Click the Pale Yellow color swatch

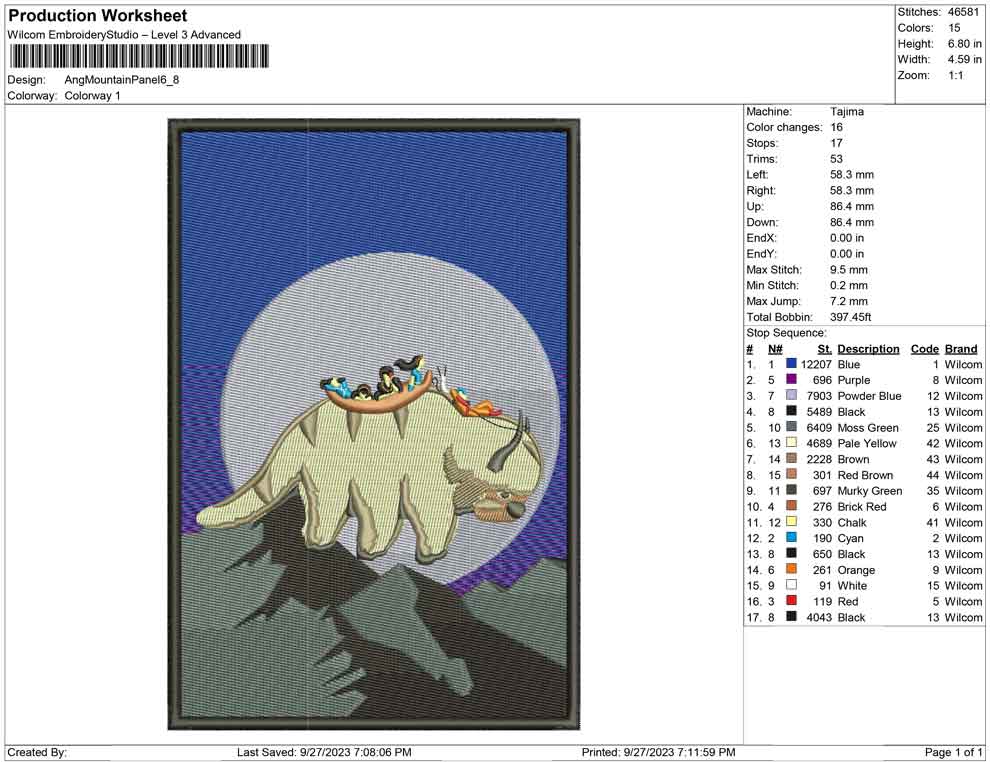791,443
